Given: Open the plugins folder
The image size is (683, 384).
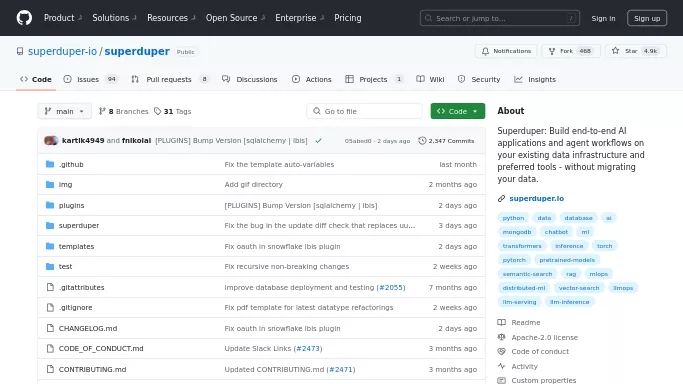Looking at the screenshot, I should tap(71, 205).
